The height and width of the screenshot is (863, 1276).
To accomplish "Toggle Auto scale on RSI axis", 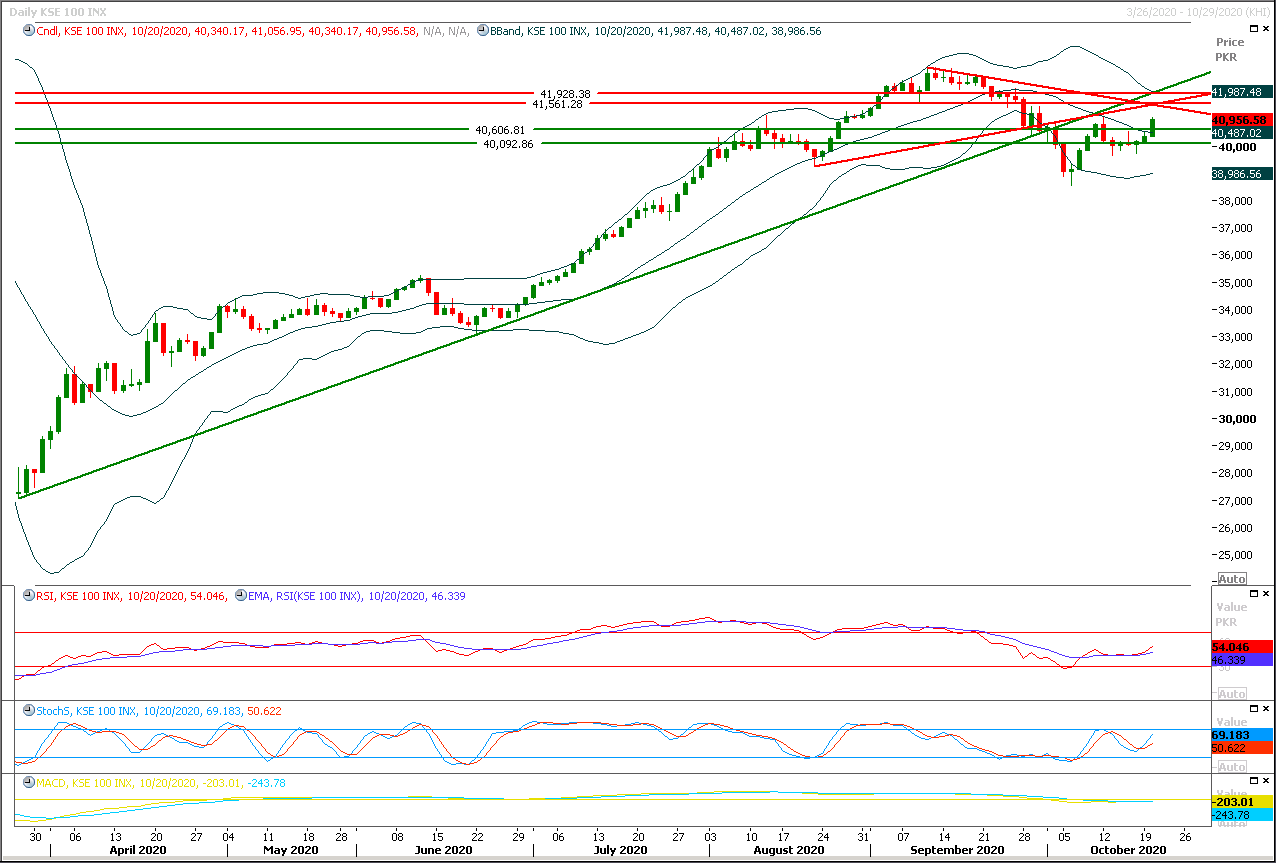I will click(x=1232, y=693).
